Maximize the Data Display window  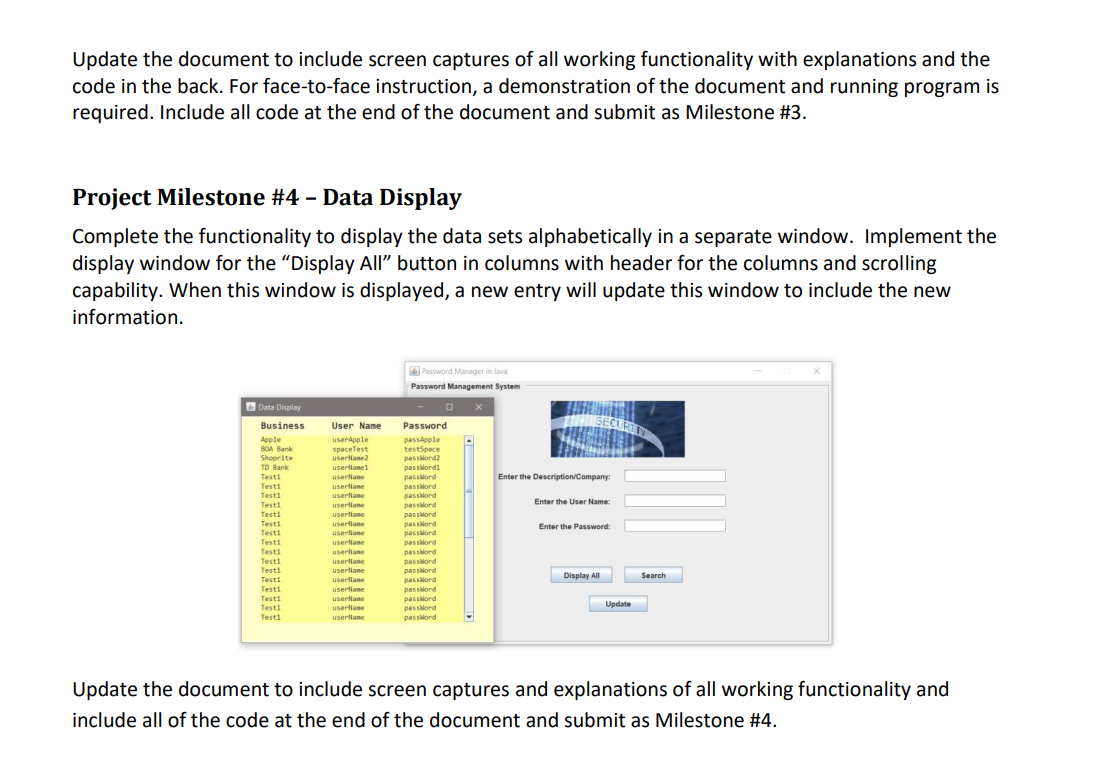click(x=449, y=407)
